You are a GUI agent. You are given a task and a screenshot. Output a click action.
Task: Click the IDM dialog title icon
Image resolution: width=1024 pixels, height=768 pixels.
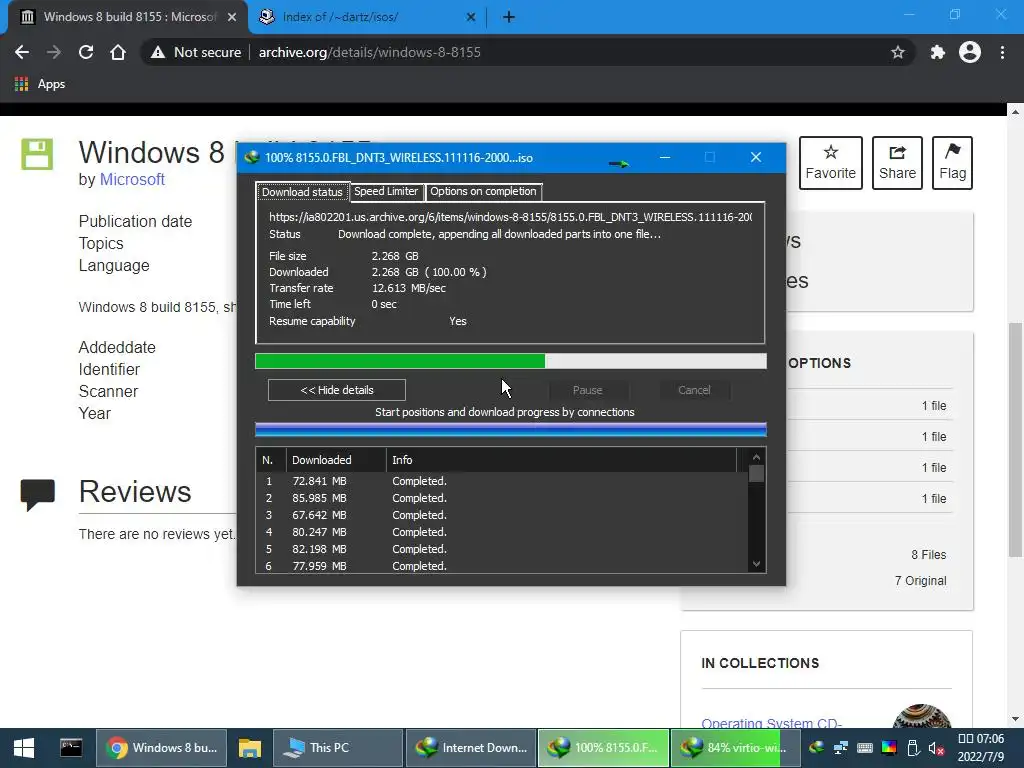click(251, 157)
